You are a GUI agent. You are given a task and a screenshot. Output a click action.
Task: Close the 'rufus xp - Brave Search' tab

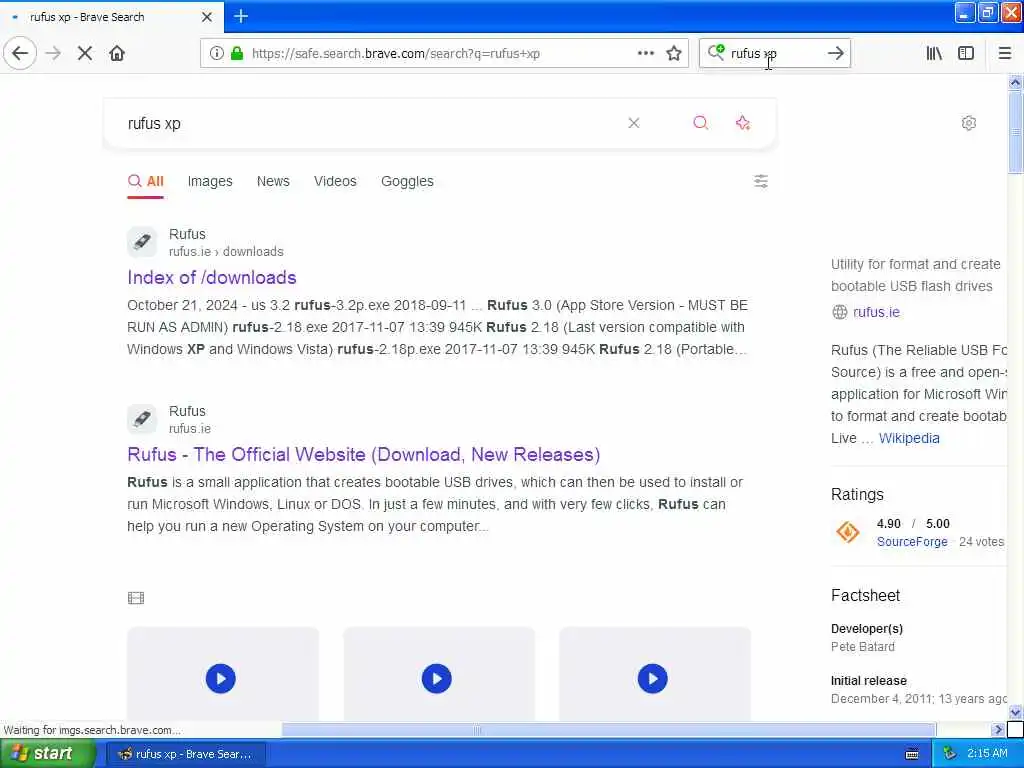pos(206,17)
